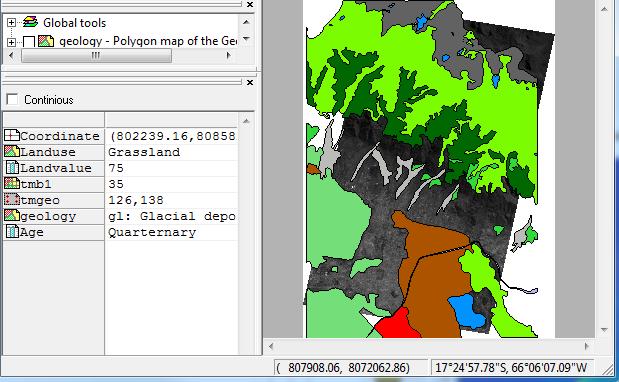Click the Landuse polygon map icon
Screen dimensions: 619x382
coord(12,152)
